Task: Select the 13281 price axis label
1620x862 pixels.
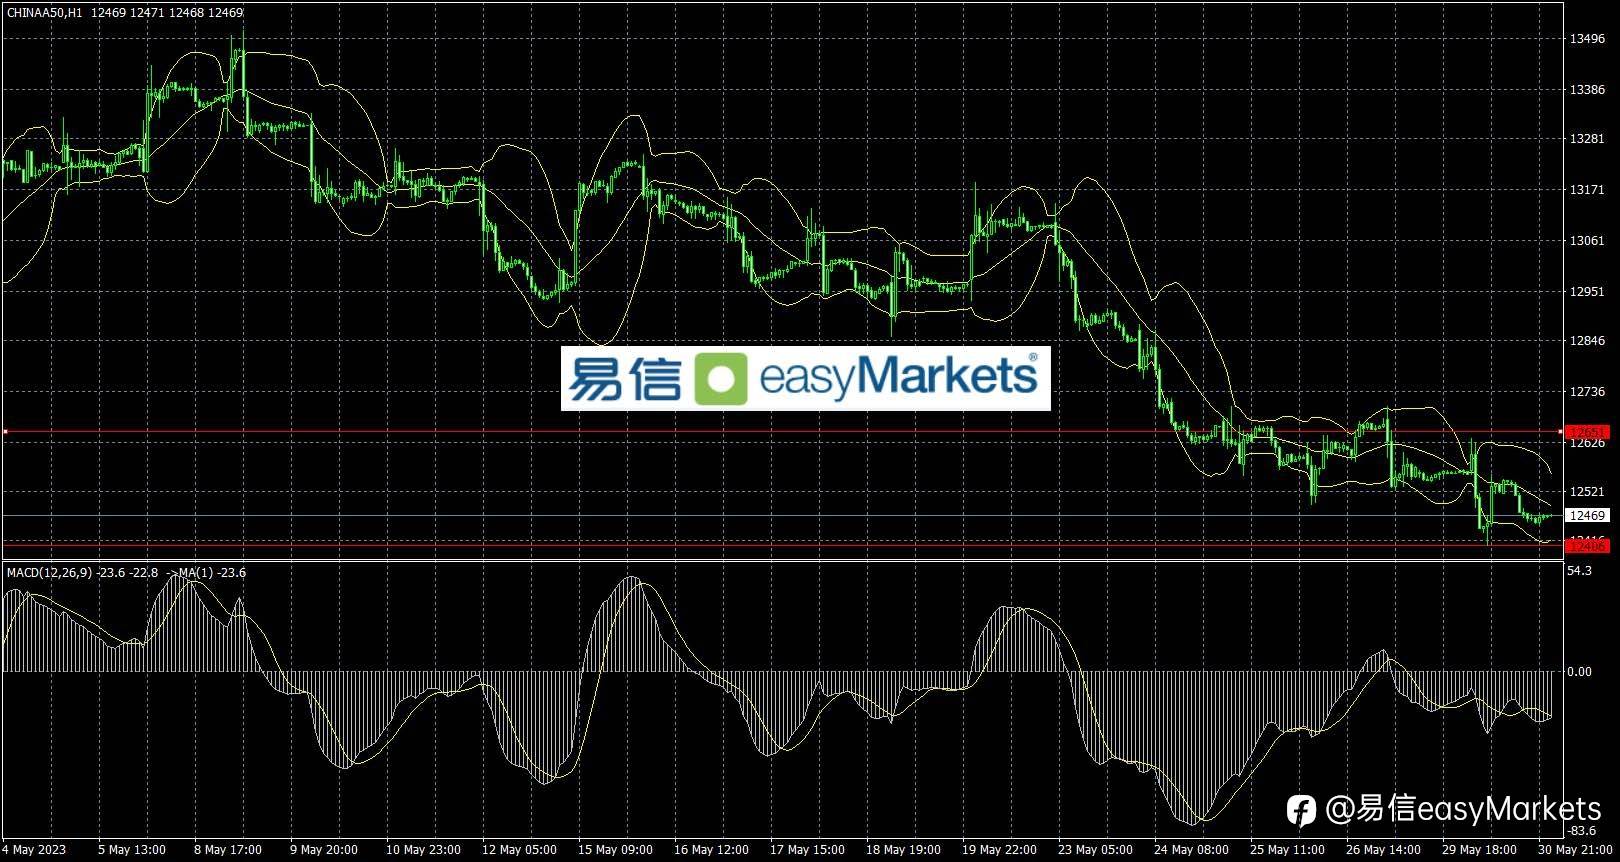Action: [1587, 139]
